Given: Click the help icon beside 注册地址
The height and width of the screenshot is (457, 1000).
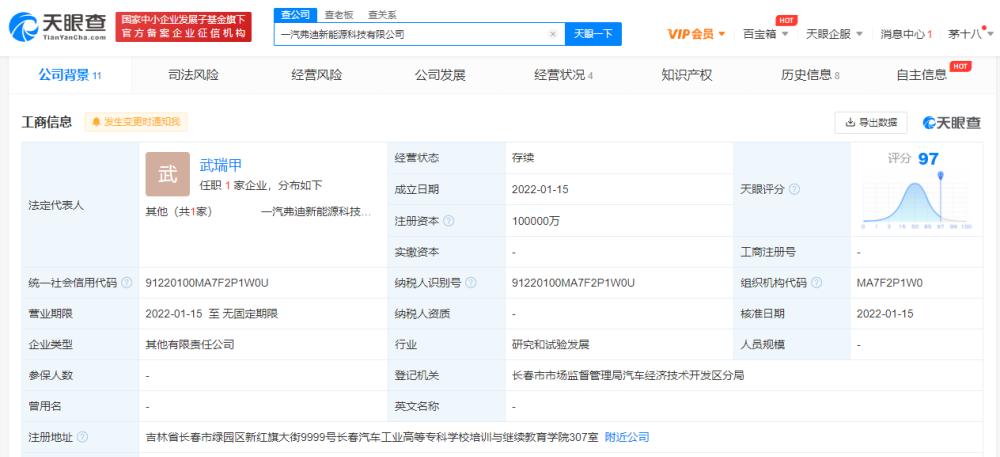Looking at the screenshot, I should pyautogui.click(x=82, y=437).
